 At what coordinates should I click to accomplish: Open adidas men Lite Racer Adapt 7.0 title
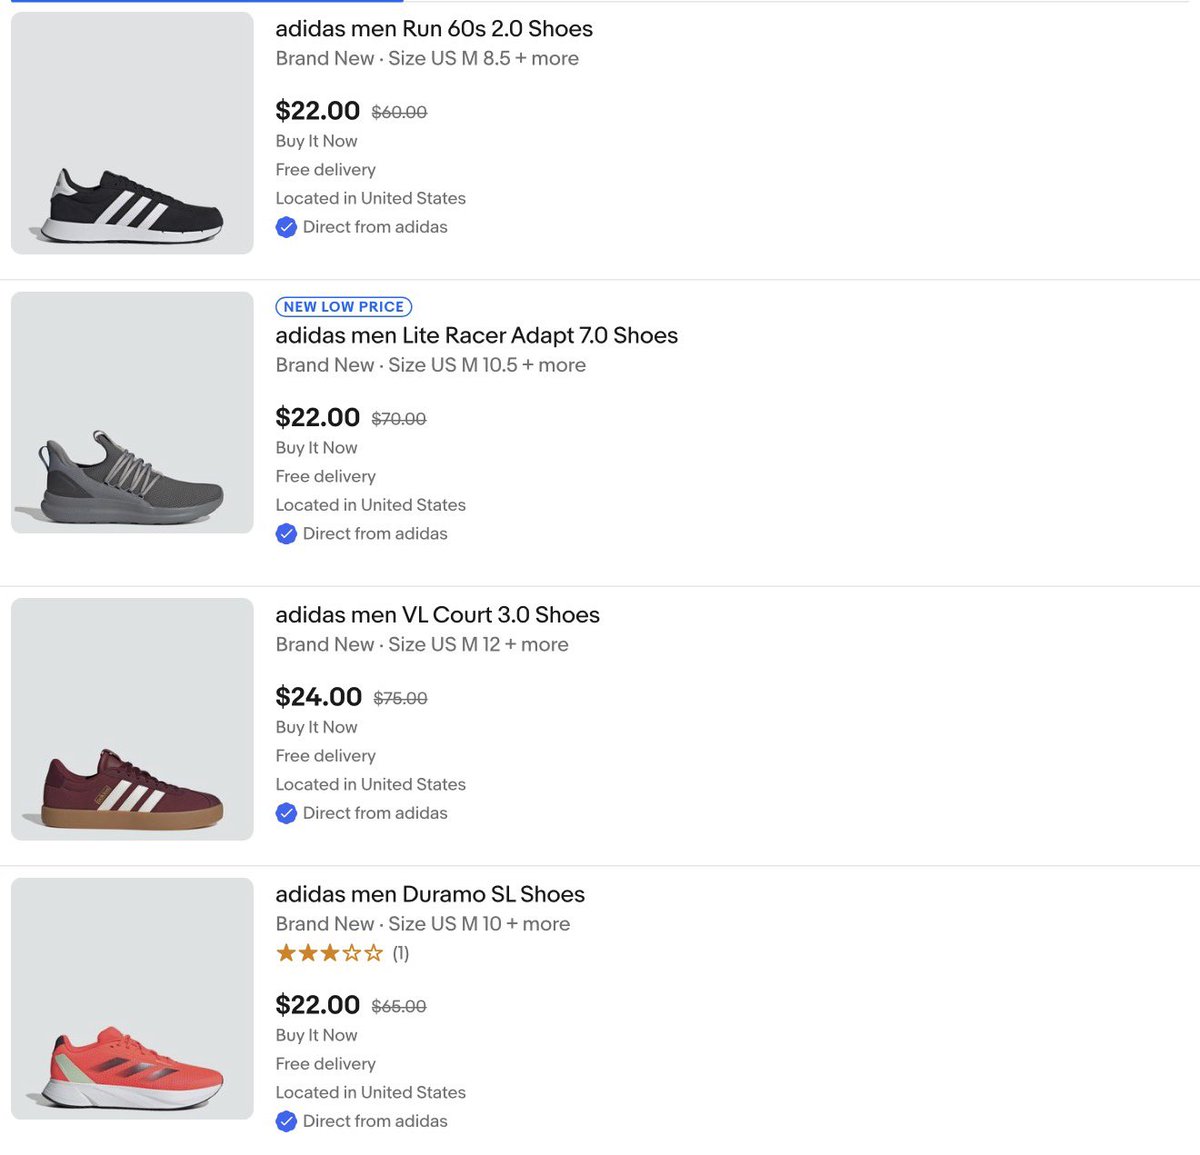coord(477,336)
